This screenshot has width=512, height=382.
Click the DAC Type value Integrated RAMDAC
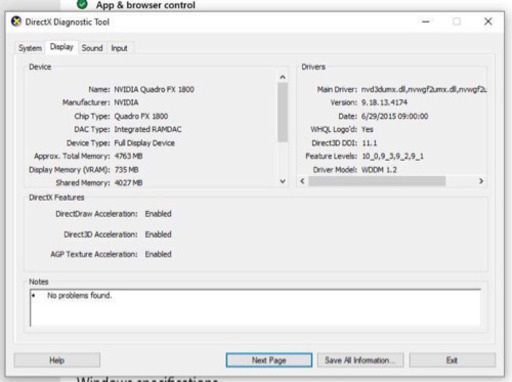tap(148, 129)
